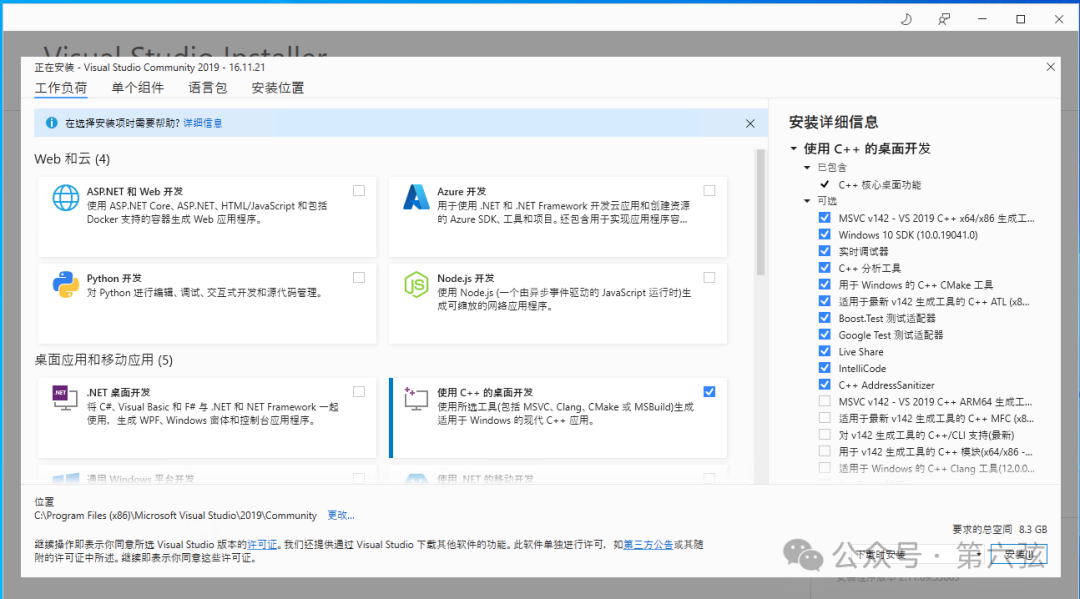The height and width of the screenshot is (599, 1080).
Task: Click the Python workload snake icon
Action: (x=65, y=284)
